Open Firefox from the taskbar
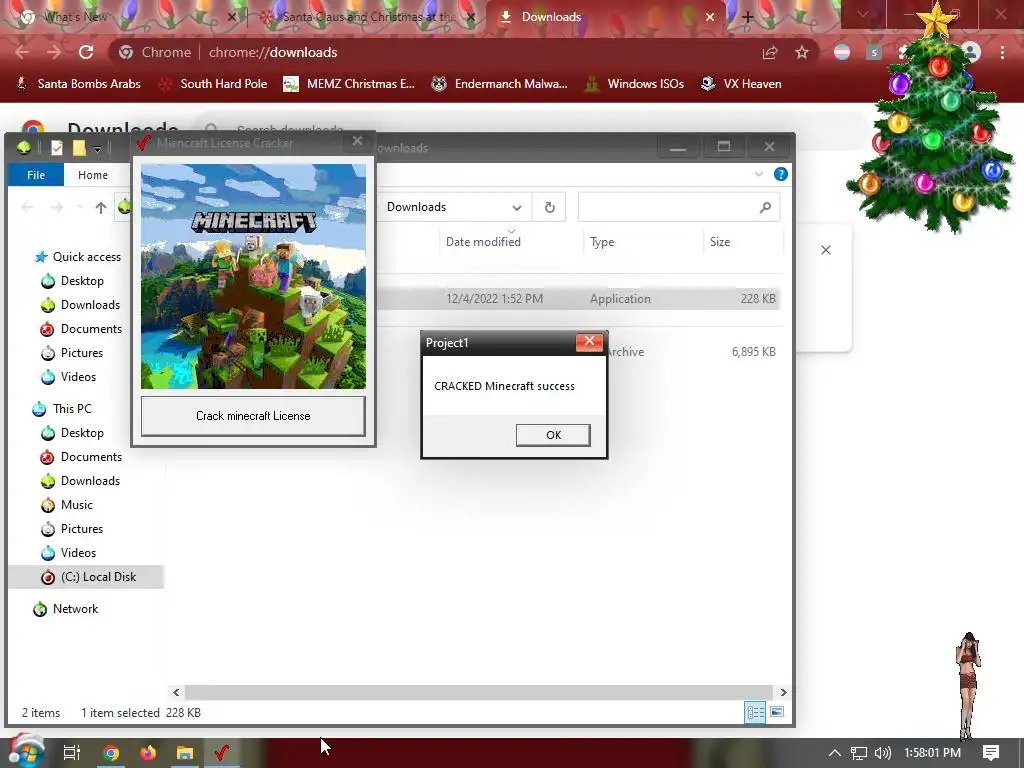This screenshot has width=1024, height=768. pyautogui.click(x=148, y=753)
